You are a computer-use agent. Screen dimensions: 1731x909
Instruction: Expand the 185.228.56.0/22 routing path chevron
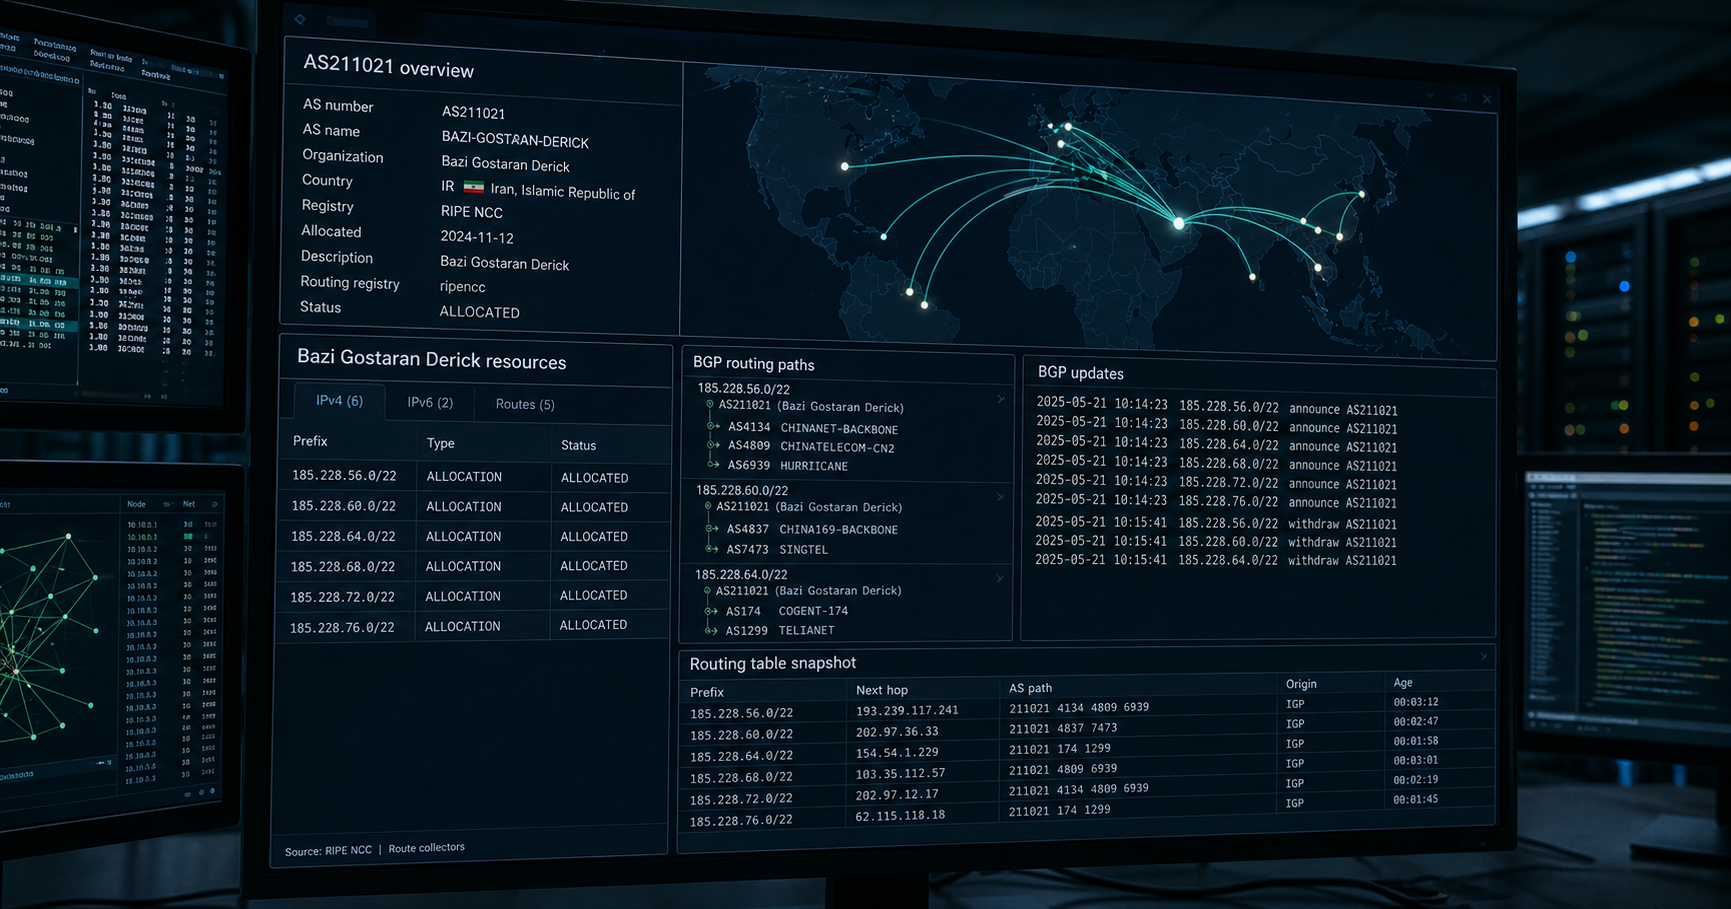(1000, 399)
